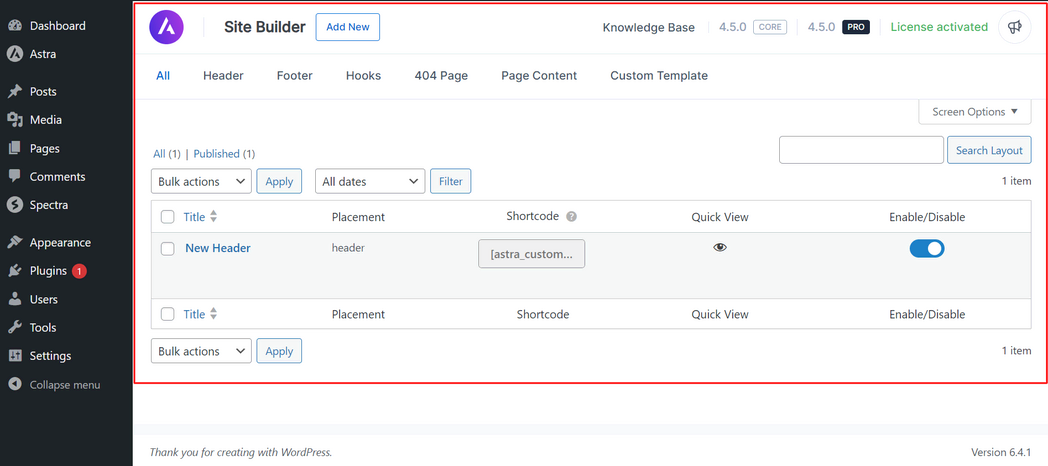Expand the All dates filter dropdown

pos(370,181)
